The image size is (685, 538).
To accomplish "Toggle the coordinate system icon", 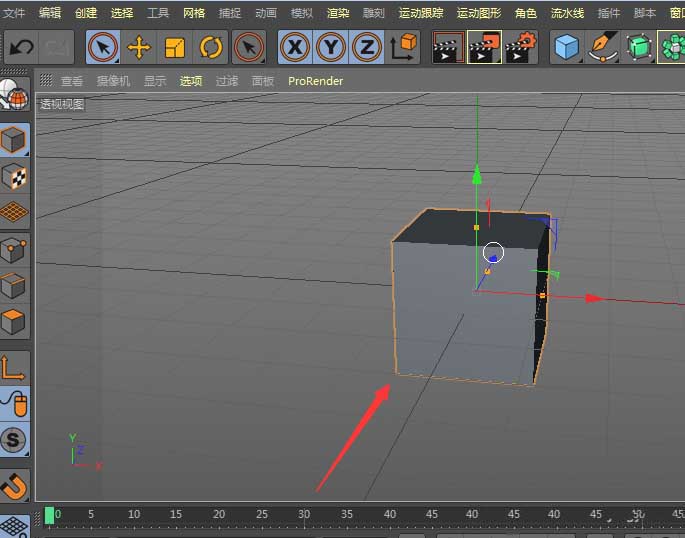I will [x=403, y=47].
